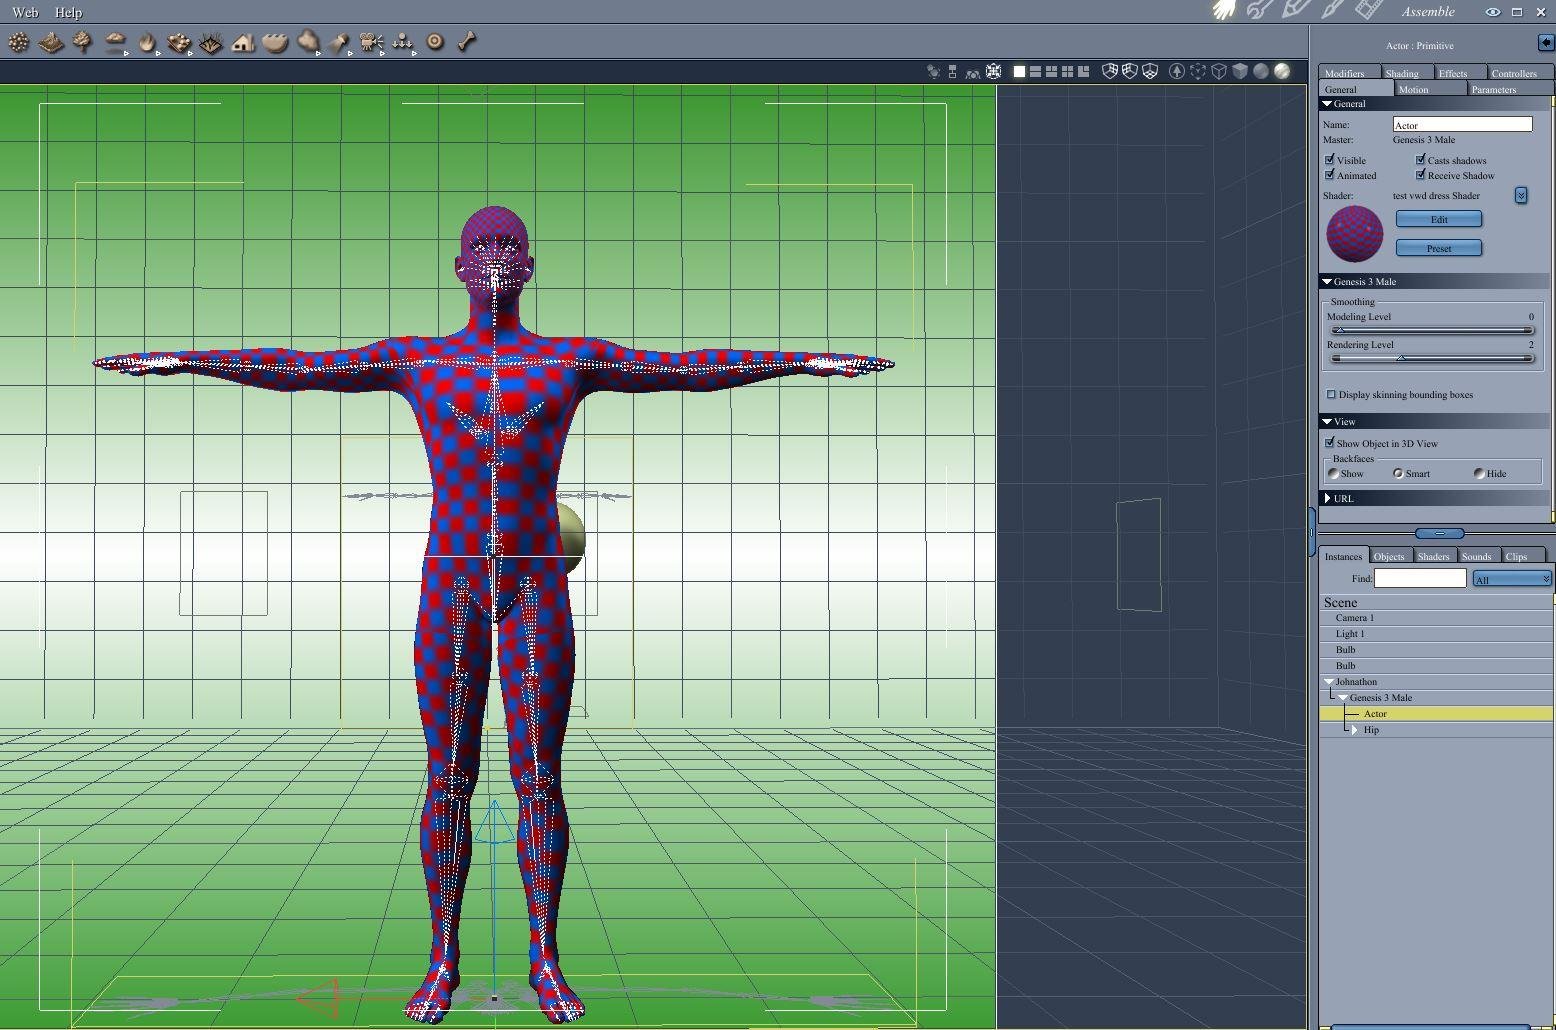1556x1030 pixels.
Task: Expand the URL section
Action: 1327,498
